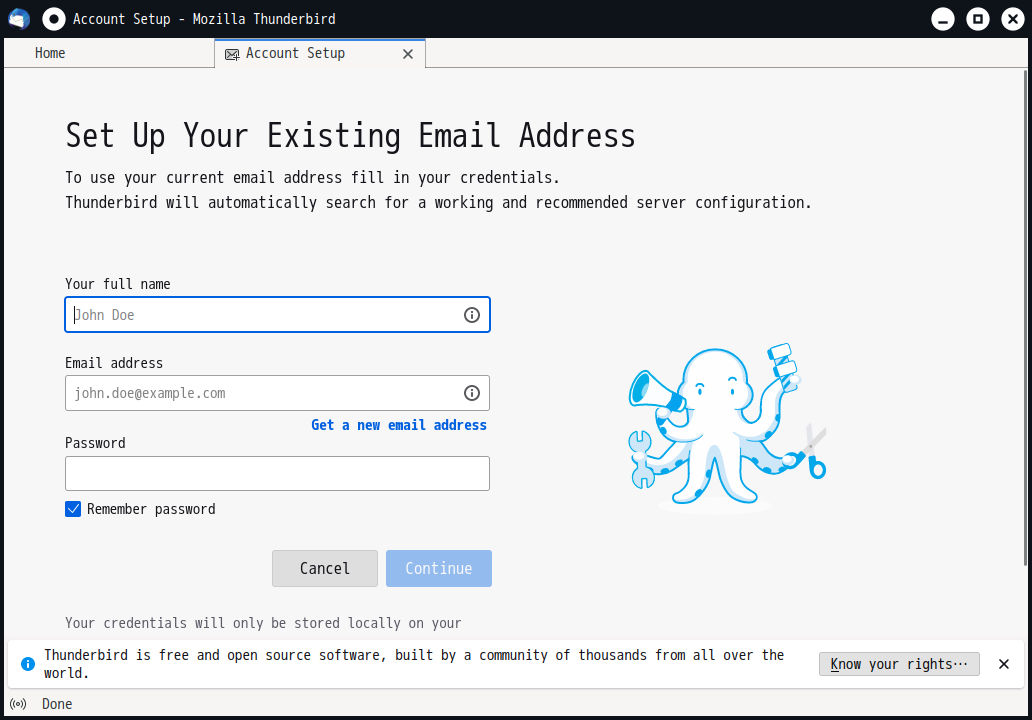This screenshot has height=720, width=1032.
Task: Click the Thunderbird logo in title bar
Action: (x=19, y=19)
